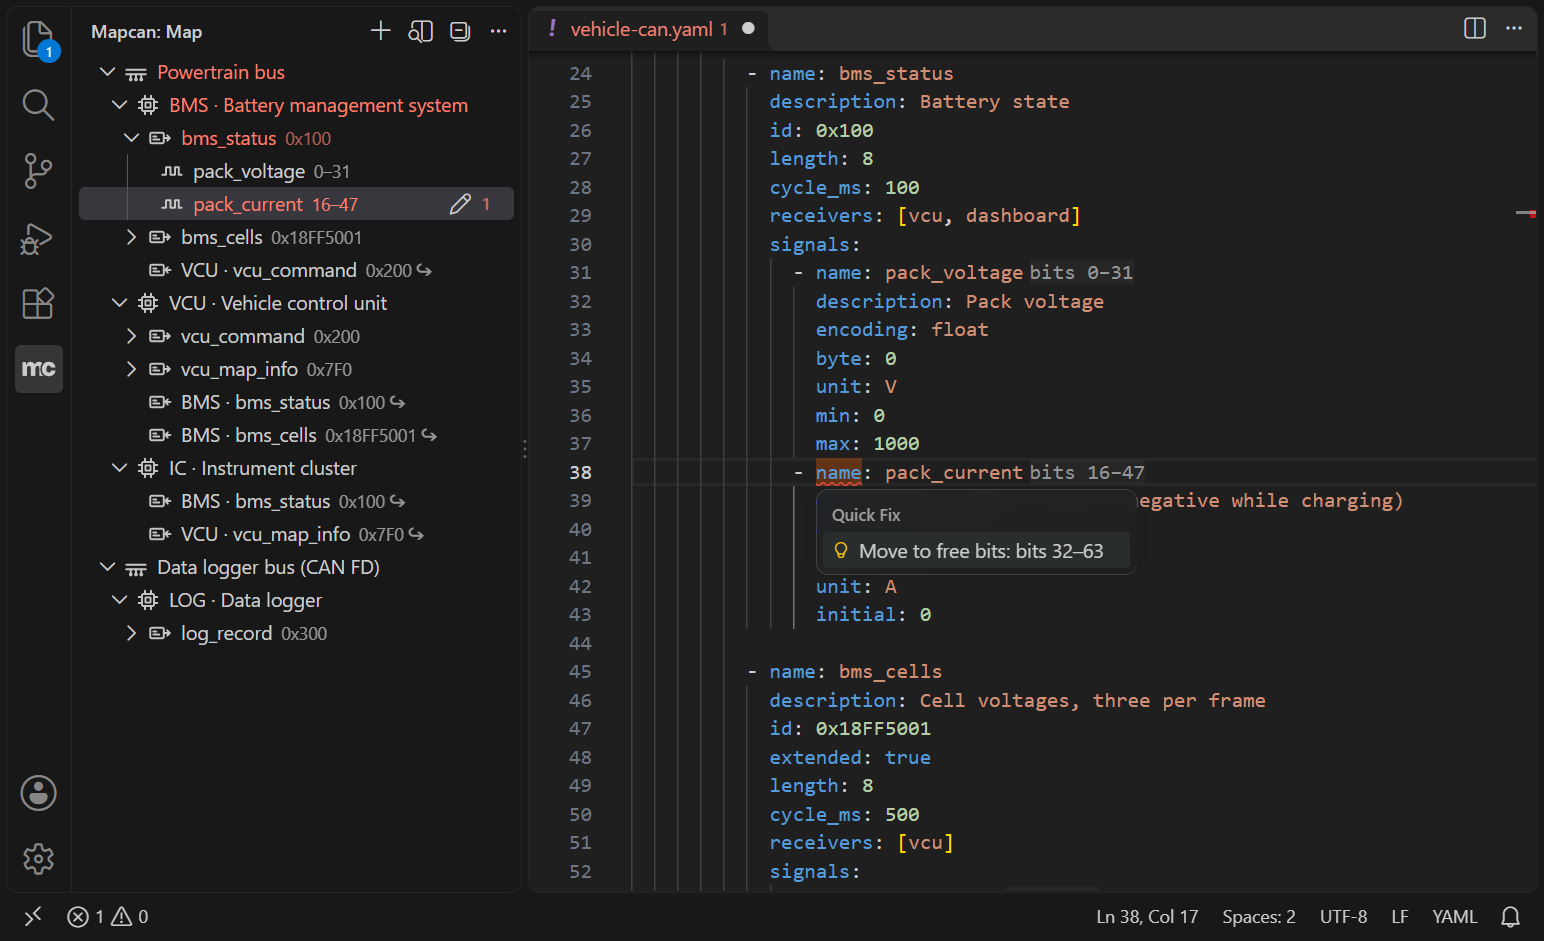Viewport: 1544px width, 941px height.
Task: Collapse the Powertrain bus node
Action: (x=108, y=72)
